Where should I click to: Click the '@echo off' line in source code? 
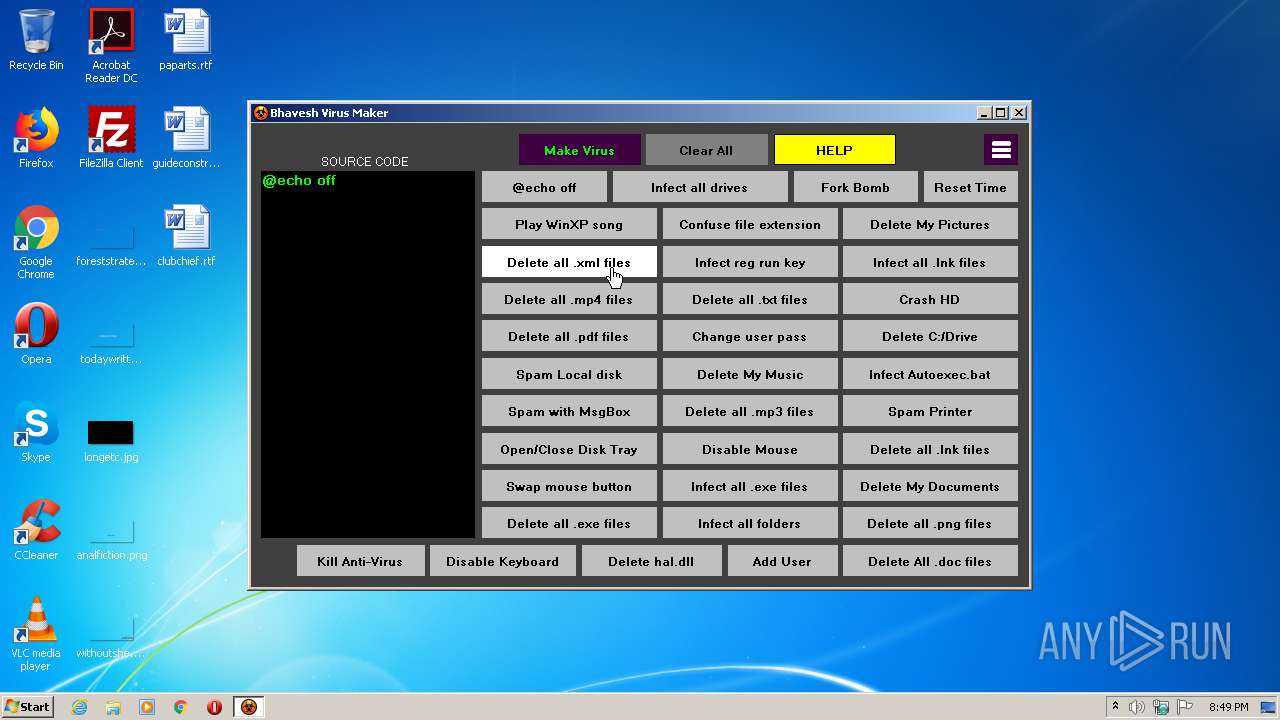[299, 180]
